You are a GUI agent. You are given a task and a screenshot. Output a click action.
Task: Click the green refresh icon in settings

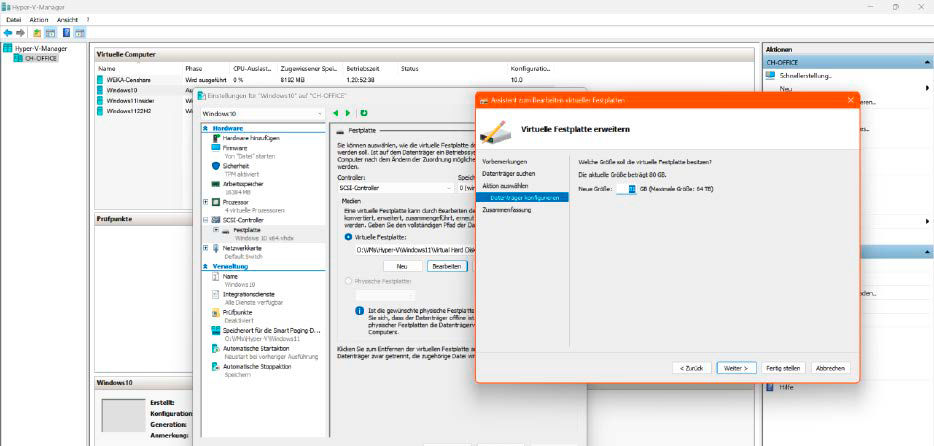pyautogui.click(x=363, y=113)
